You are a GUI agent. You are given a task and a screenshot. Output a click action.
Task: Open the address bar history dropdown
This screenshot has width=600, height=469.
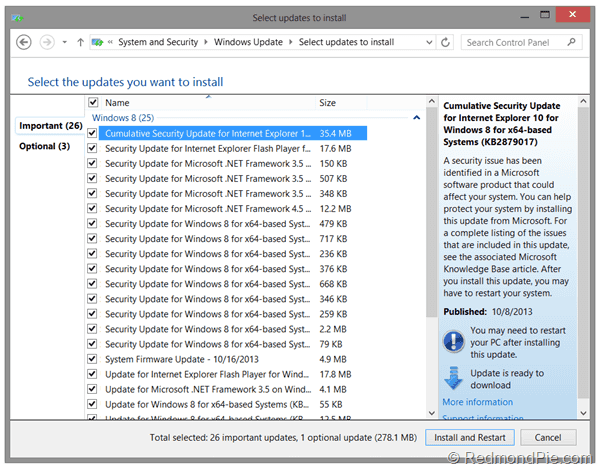tap(429, 42)
